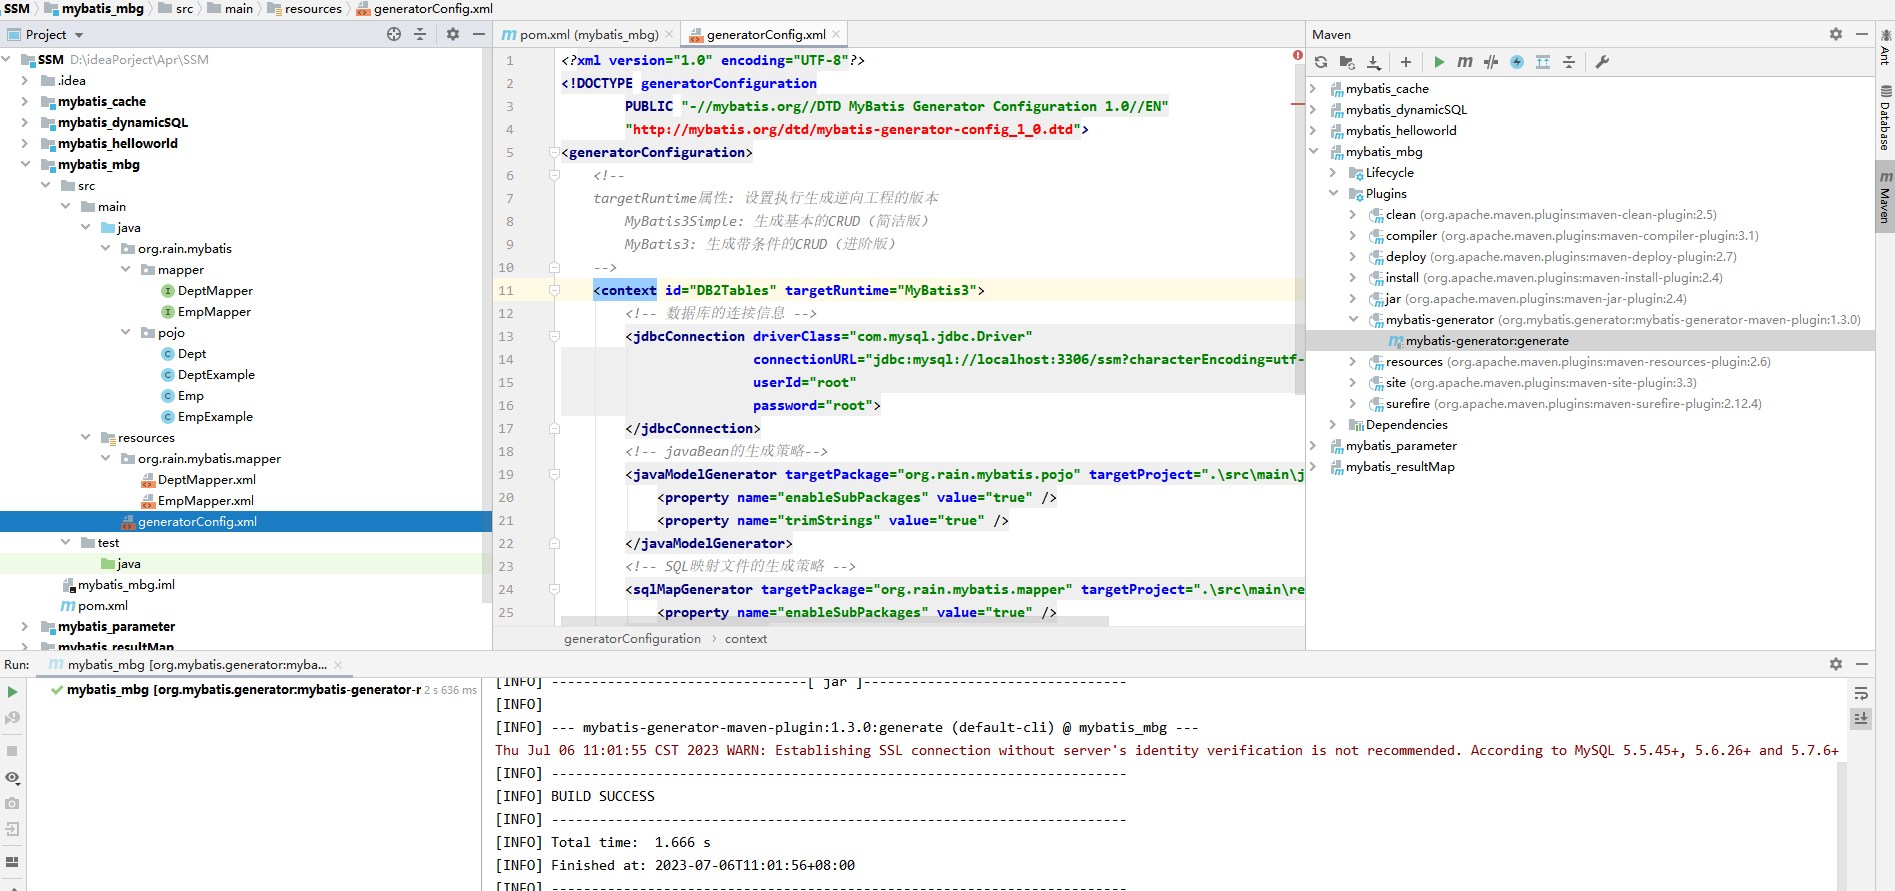Click the stop process button in Run panel
Screen dimensions: 1895x891
[x=12, y=751]
